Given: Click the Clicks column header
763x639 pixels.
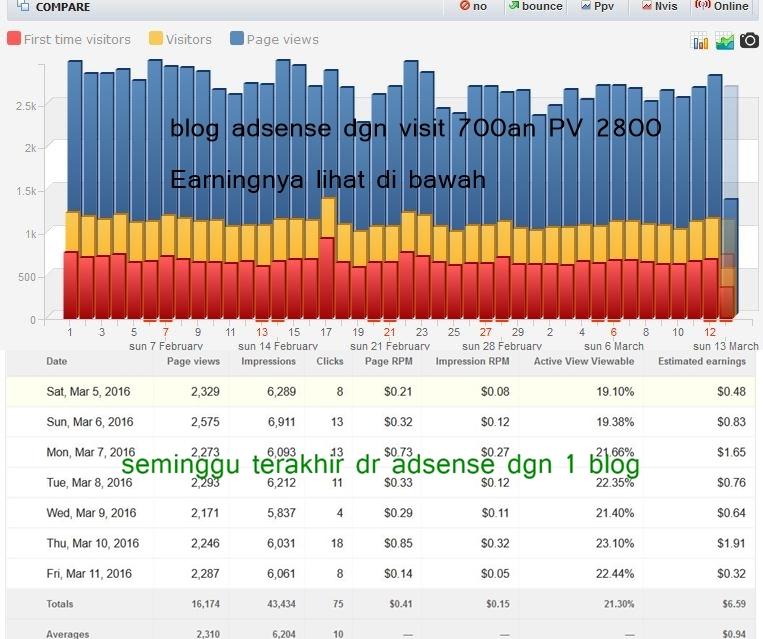Looking at the screenshot, I should [x=329, y=362].
